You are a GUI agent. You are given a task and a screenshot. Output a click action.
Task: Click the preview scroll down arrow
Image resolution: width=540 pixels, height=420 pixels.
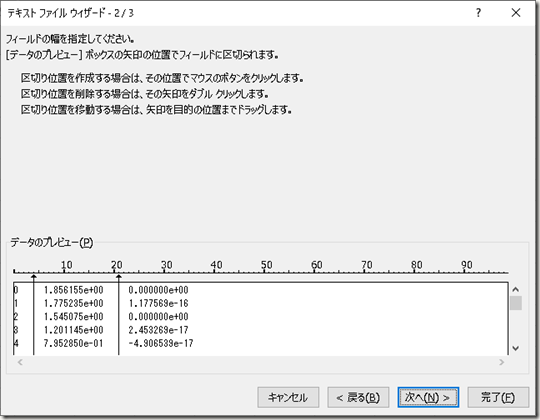(x=516, y=348)
